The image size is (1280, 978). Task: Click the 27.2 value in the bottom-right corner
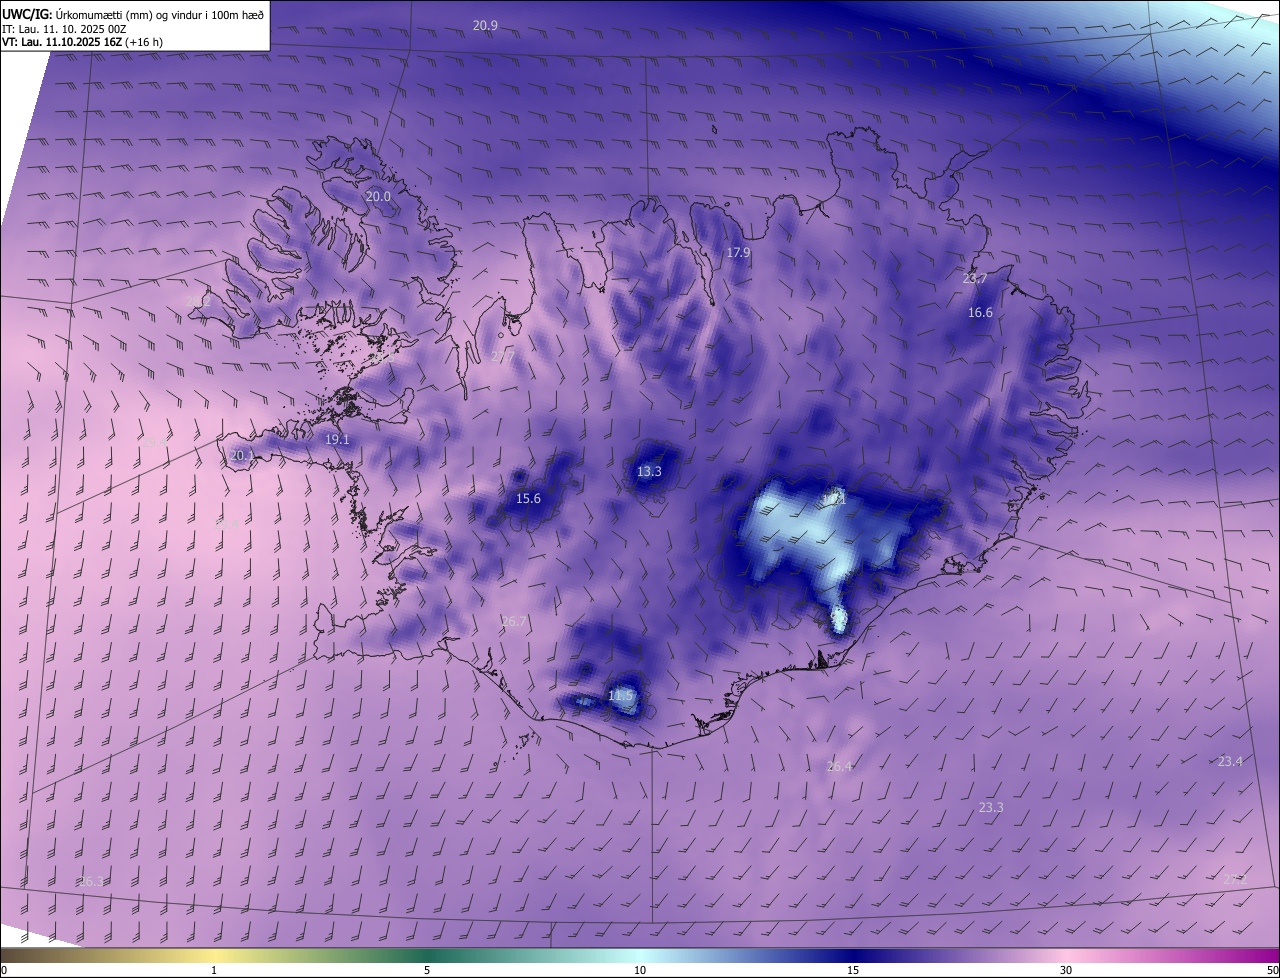click(x=1235, y=879)
